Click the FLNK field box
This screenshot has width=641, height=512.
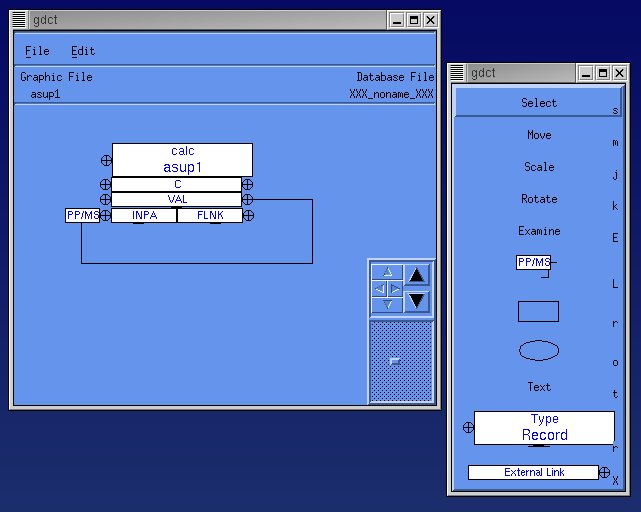210,216
